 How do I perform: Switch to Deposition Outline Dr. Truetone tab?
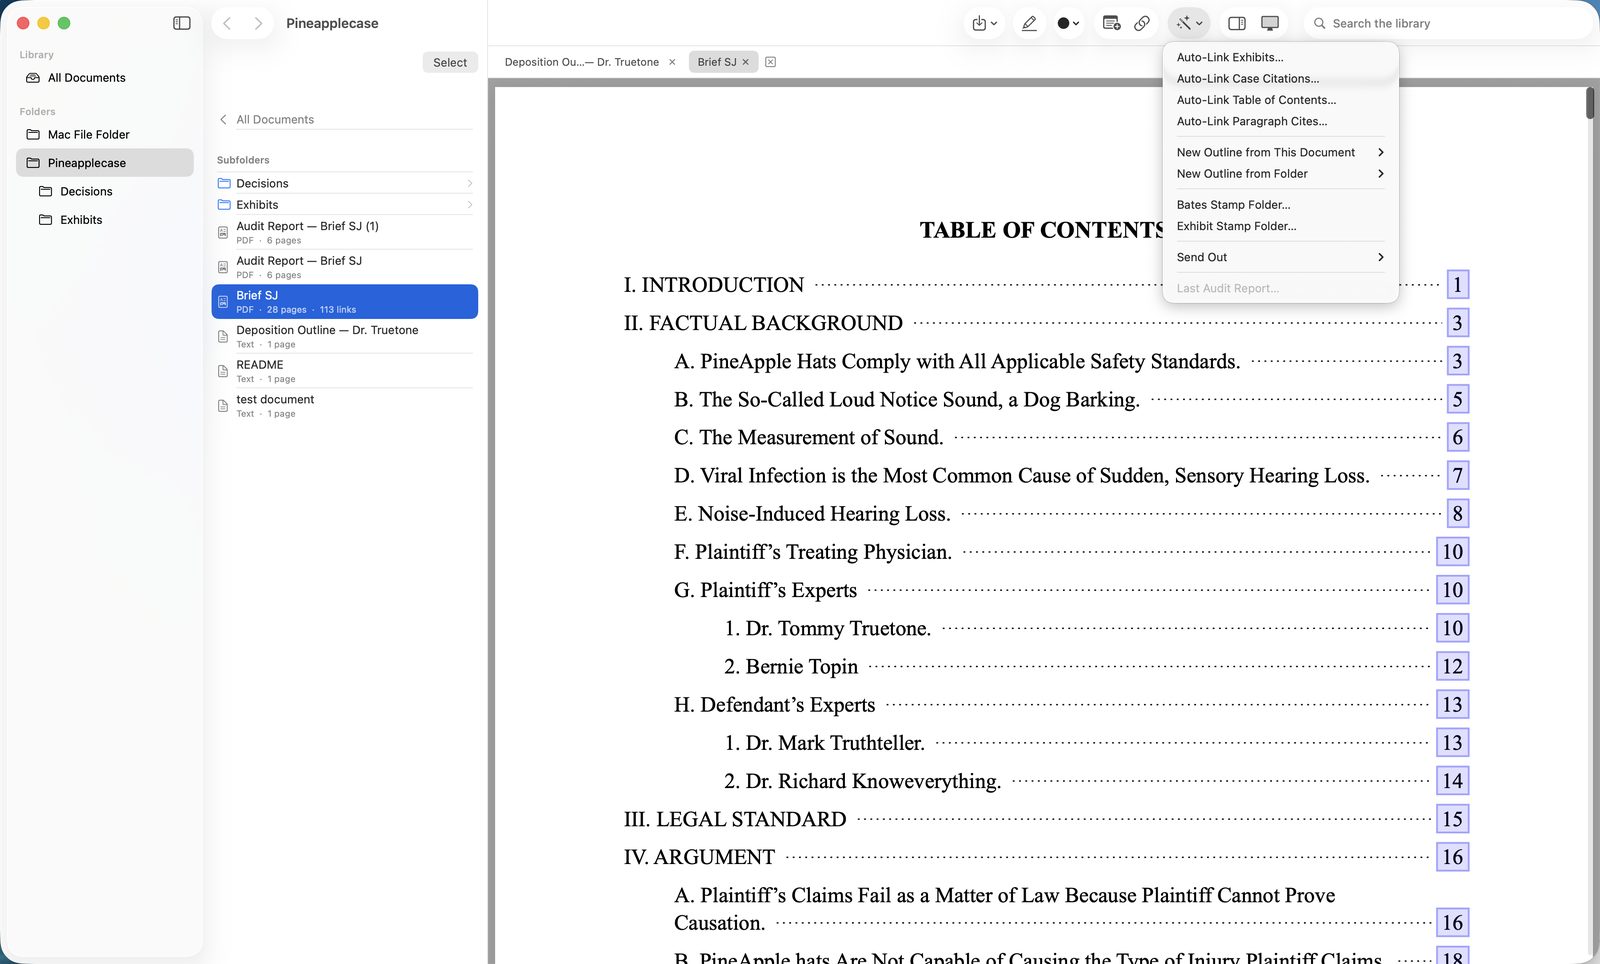[x=581, y=62]
